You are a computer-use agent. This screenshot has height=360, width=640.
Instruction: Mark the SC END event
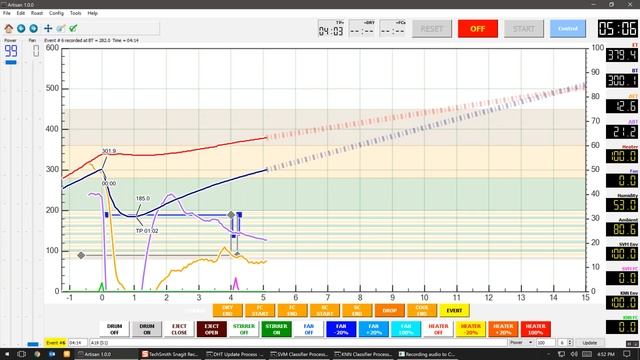357,311
